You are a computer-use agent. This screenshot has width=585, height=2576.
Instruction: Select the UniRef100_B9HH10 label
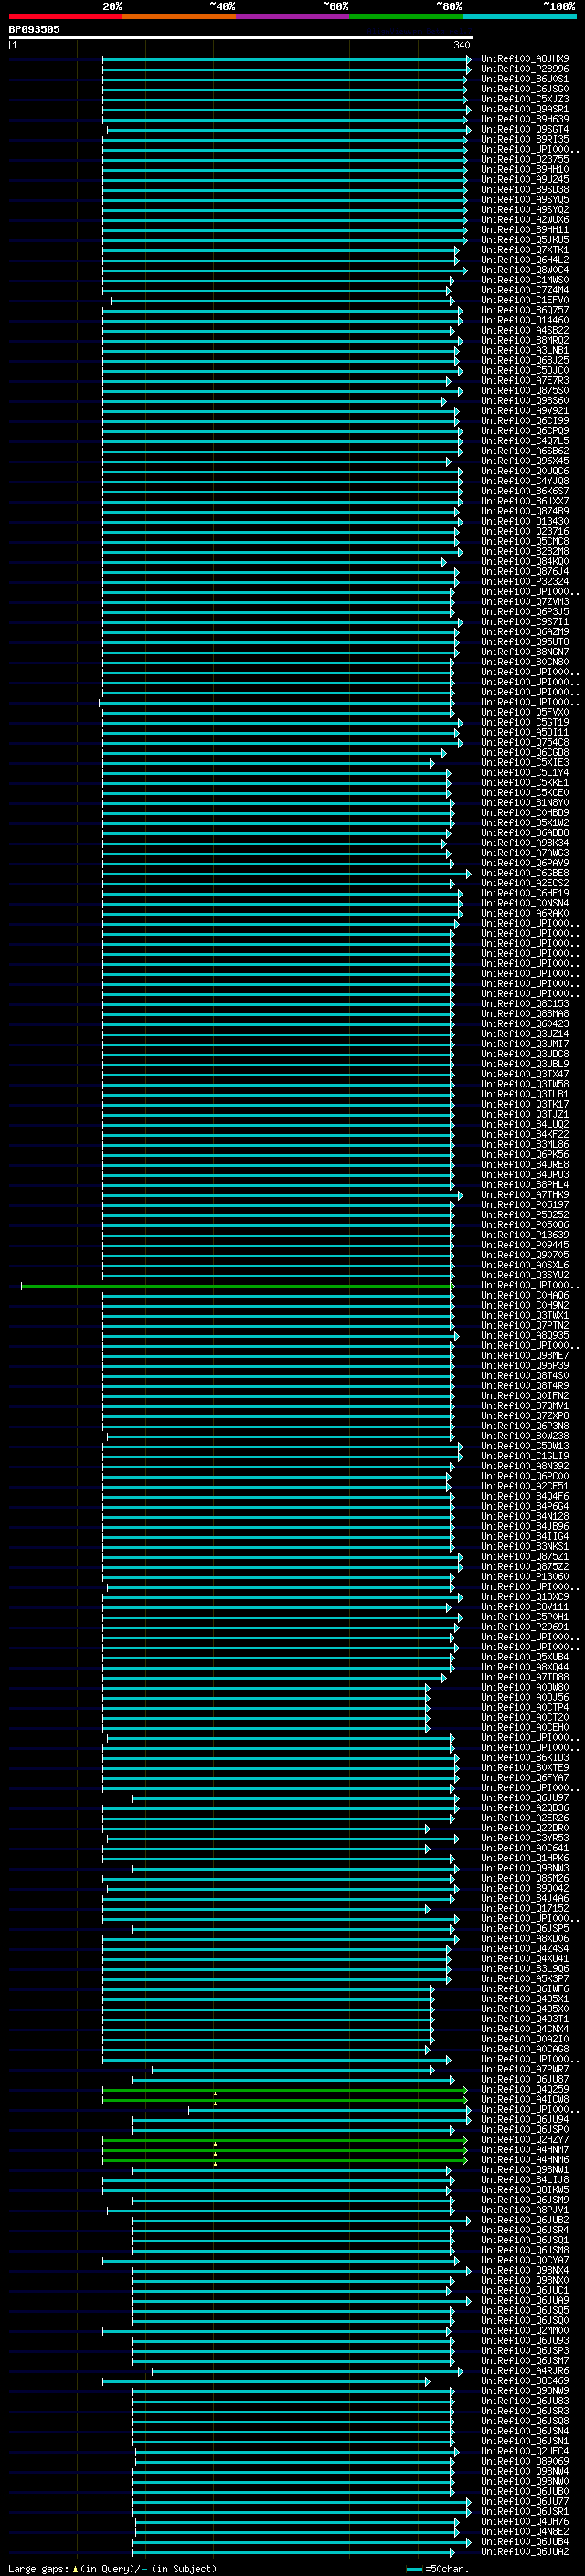coord(525,169)
